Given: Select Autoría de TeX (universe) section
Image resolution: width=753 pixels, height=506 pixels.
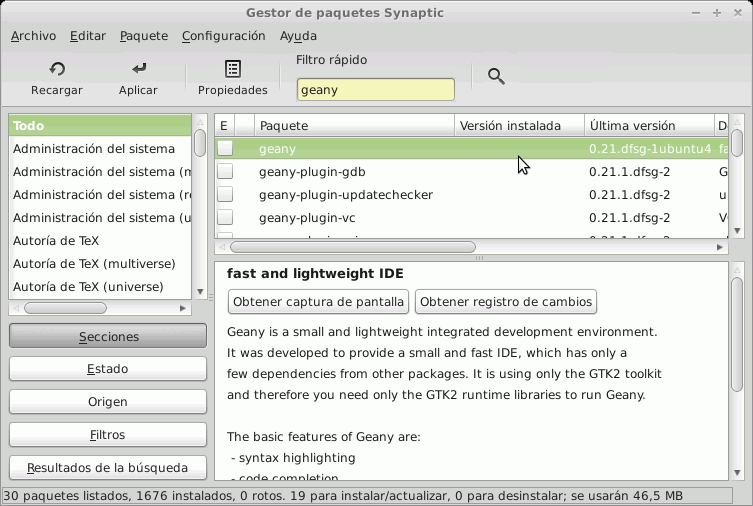Looking at the screenshot, I should [x=100, y=287].
